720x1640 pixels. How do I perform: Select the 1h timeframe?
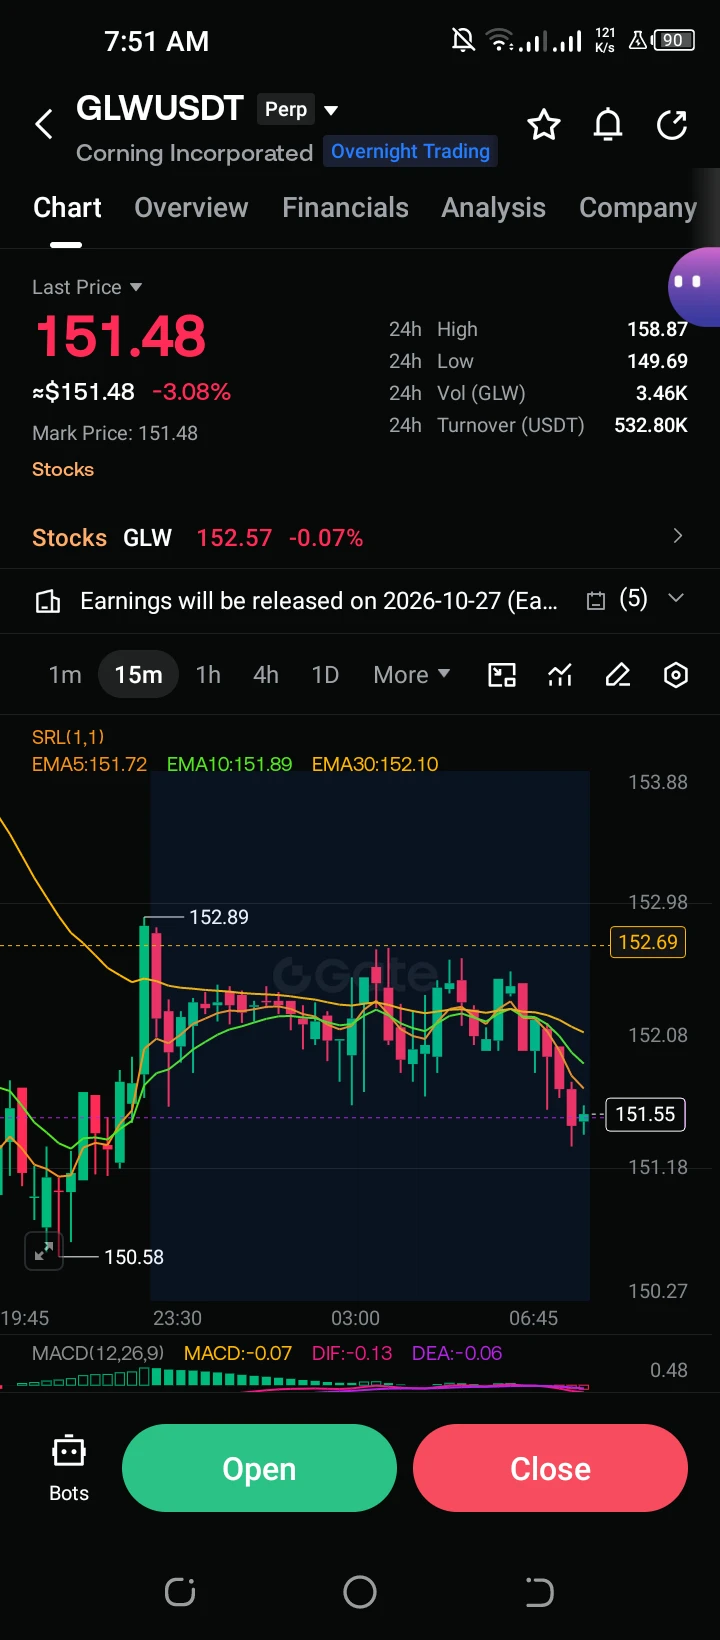(x=208, y=675)
